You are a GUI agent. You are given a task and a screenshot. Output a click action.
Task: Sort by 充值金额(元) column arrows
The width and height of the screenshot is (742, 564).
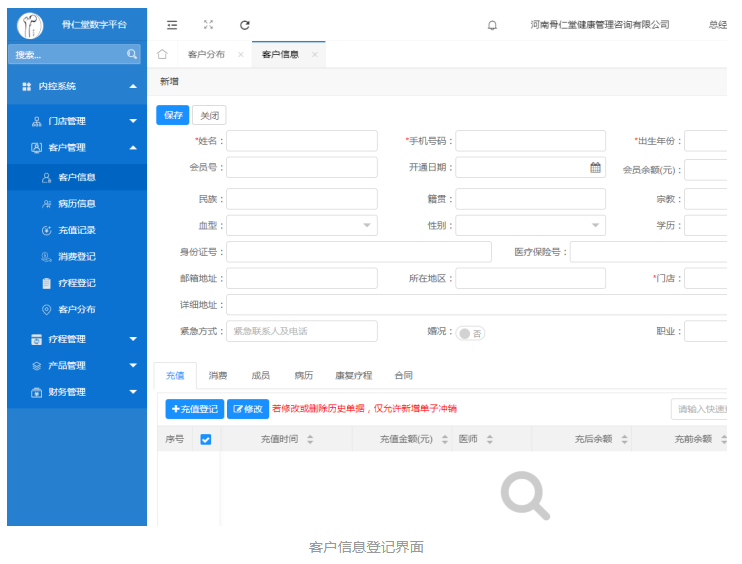tap(445, 439)
